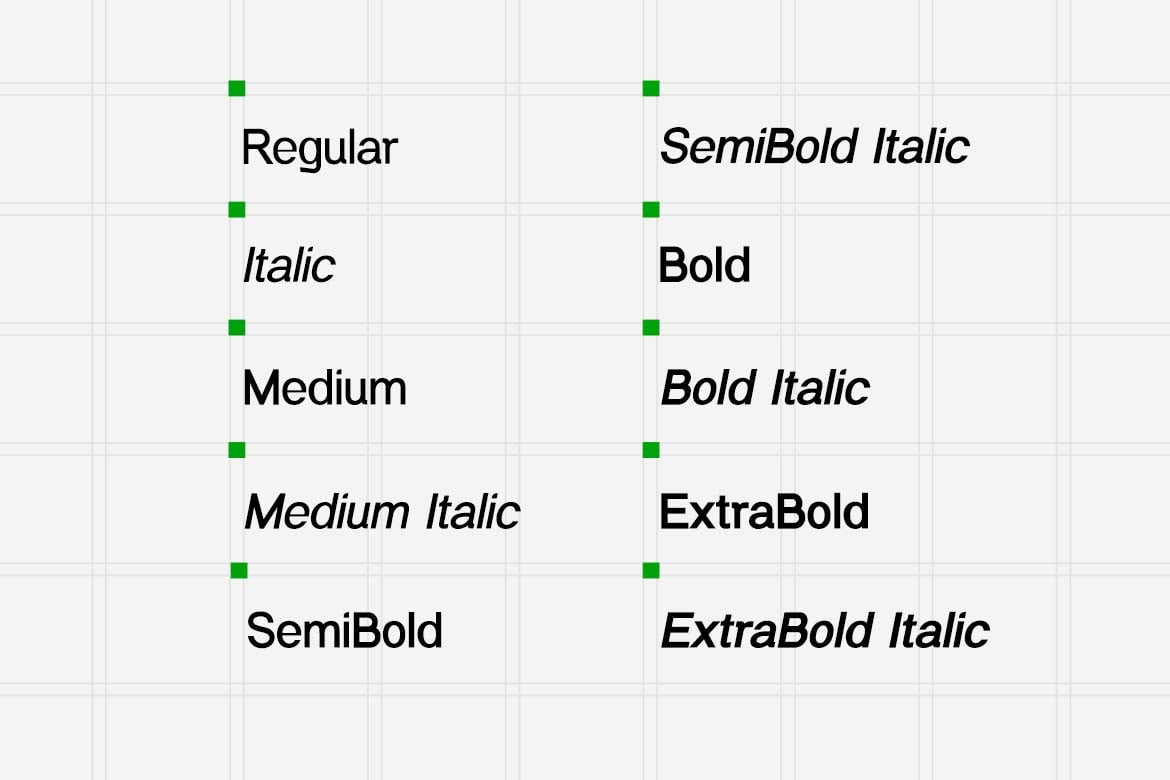
Task: Click the green square above Italic label
Action: [237, 210]
